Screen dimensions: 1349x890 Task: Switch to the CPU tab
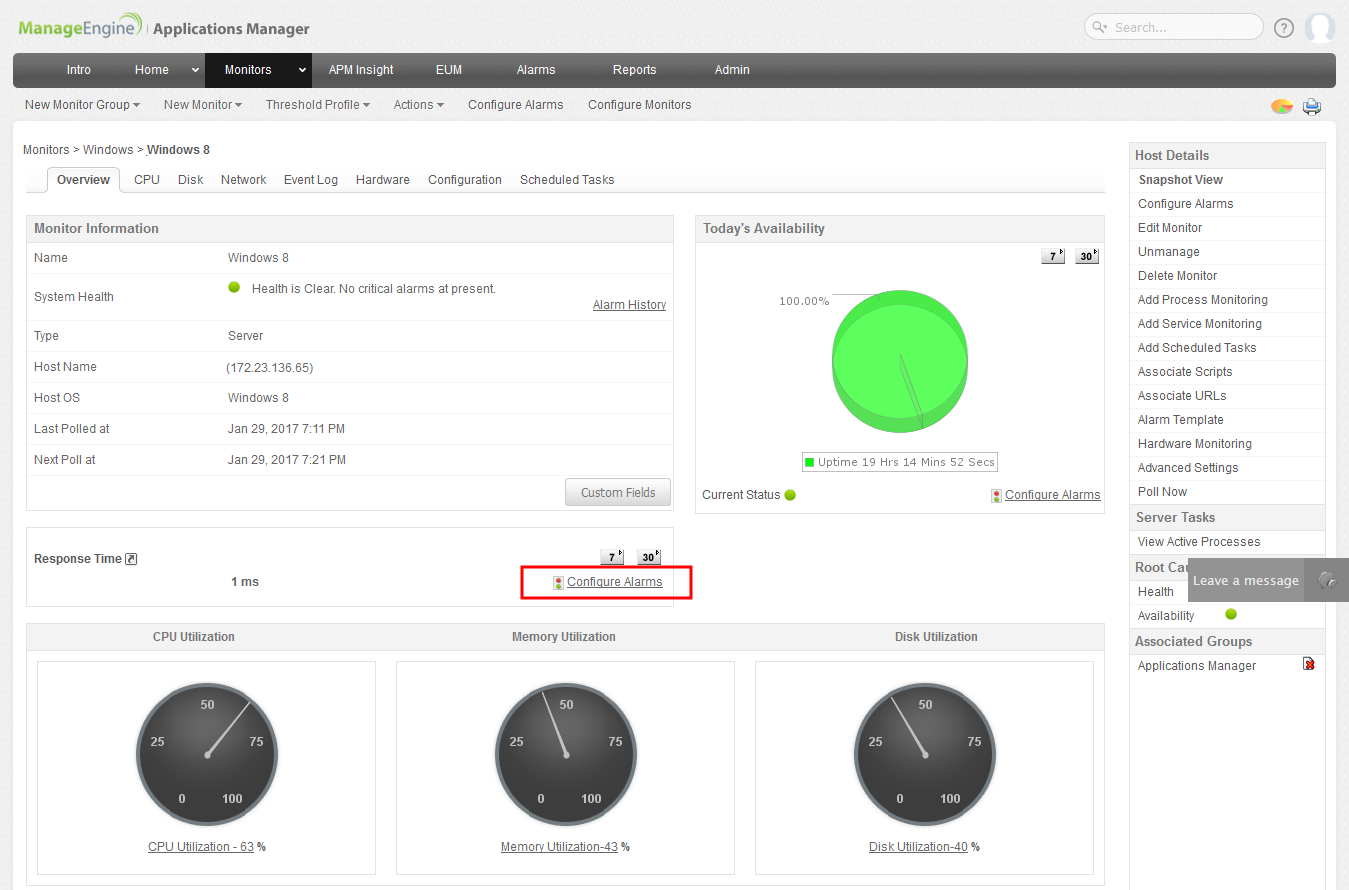[147, 180]
